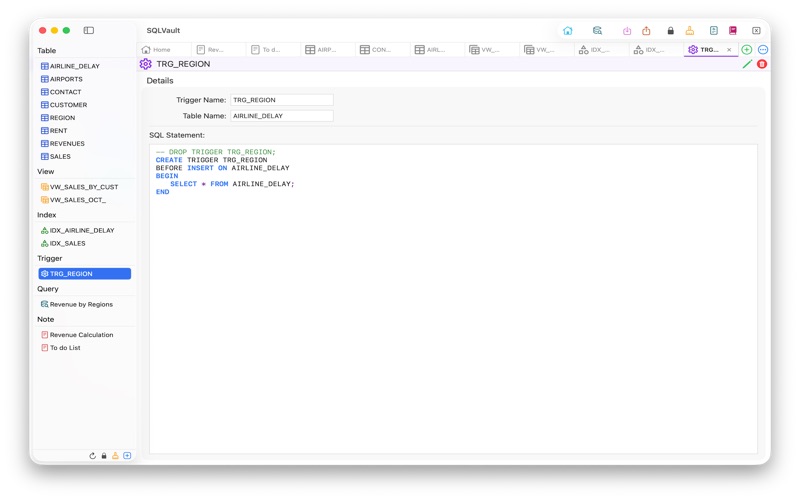Image resolution: width=800 pixels, height=500 pixels.
Task: Click the Table section header in sidebar
Action: (x=46, y=51)
